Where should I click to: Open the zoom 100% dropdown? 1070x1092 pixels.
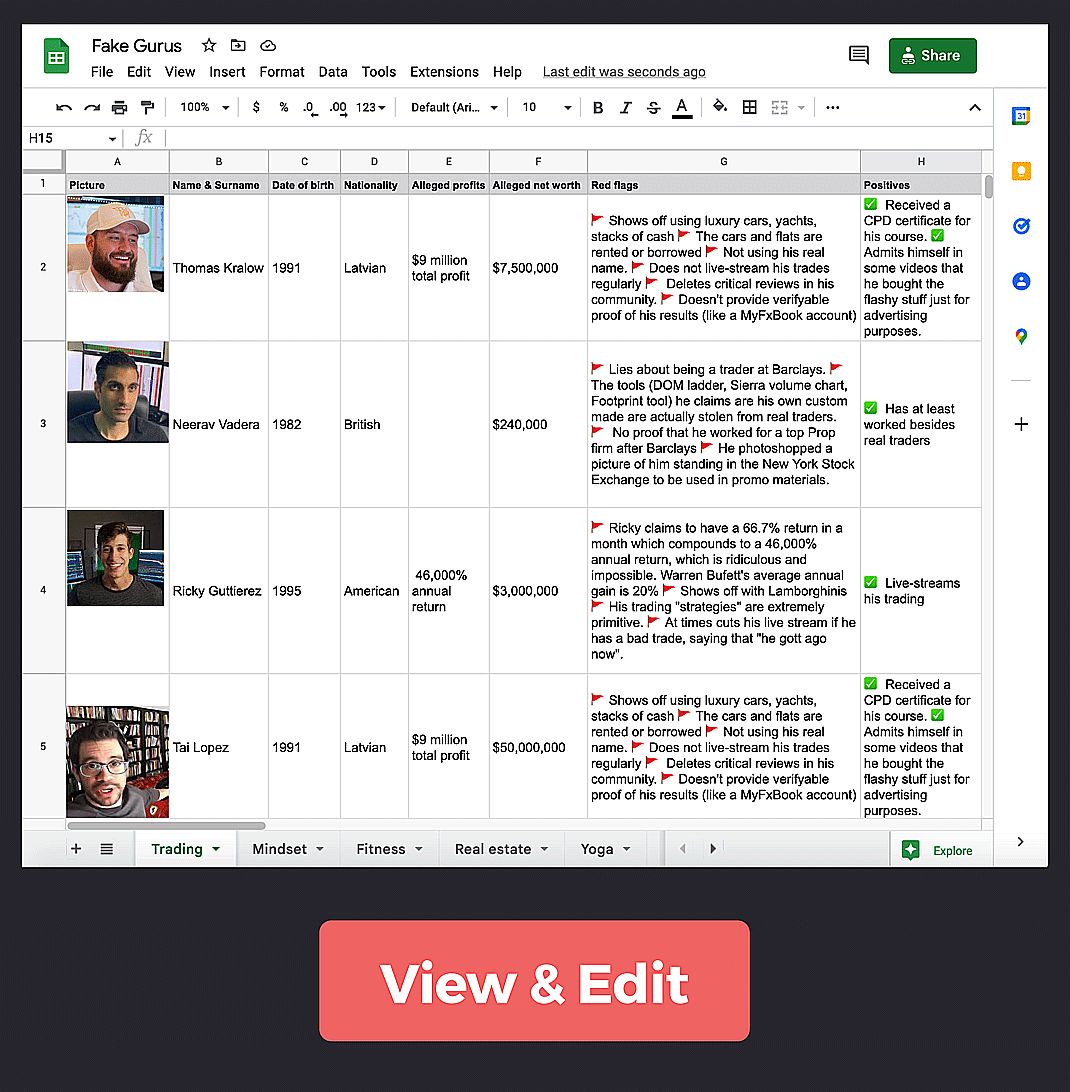pyautogui.click(x=204, y=107)
